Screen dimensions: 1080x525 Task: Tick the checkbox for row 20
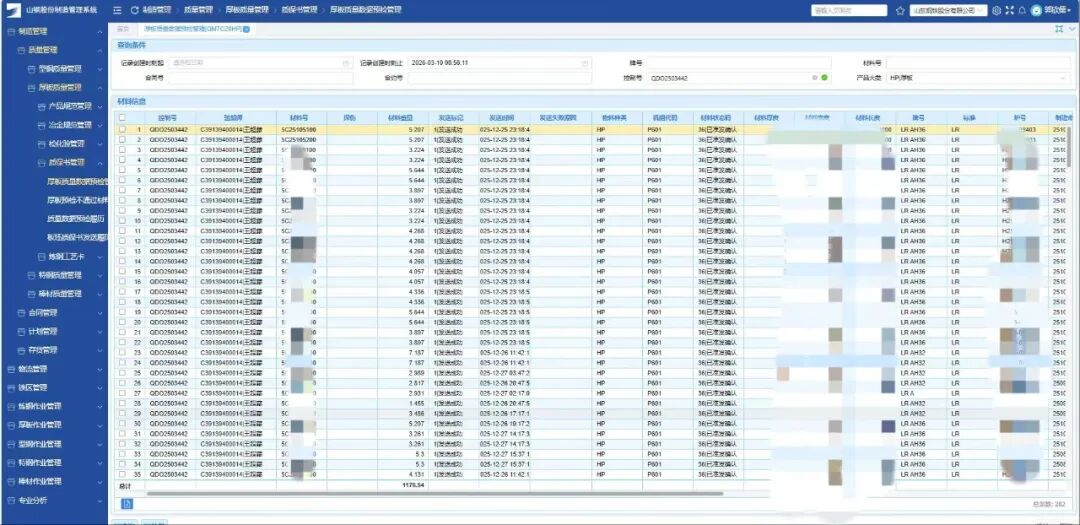click(x=122, y=322)
